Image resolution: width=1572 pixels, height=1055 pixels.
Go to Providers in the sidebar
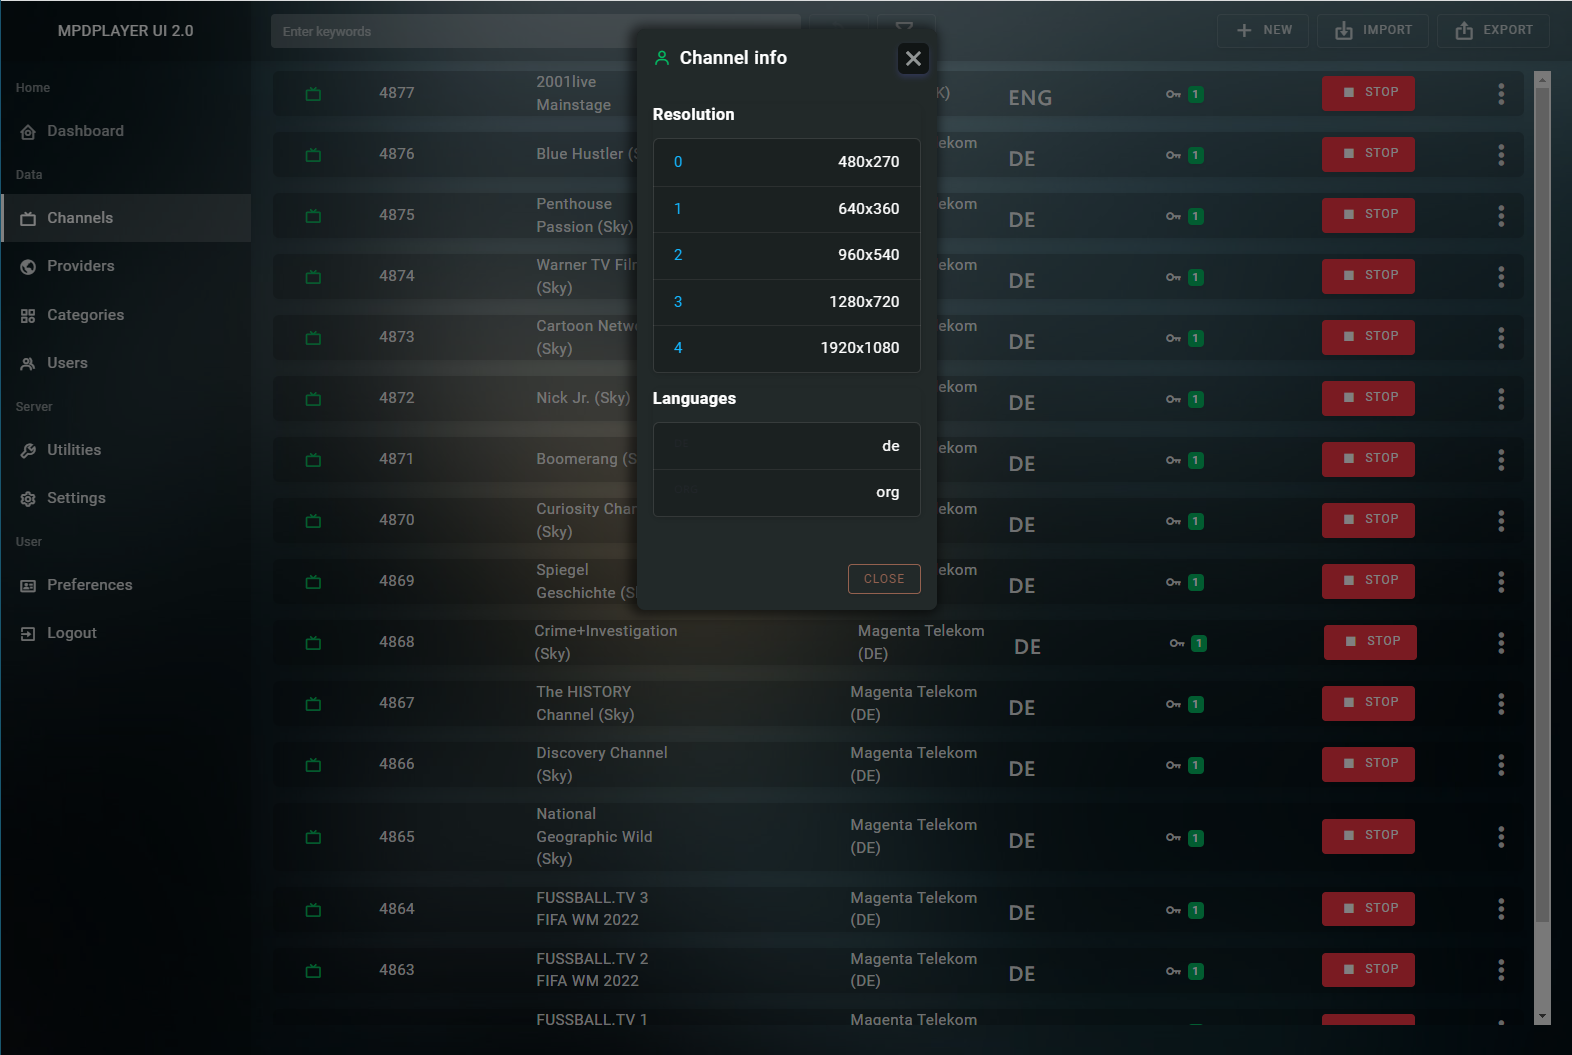80,266
